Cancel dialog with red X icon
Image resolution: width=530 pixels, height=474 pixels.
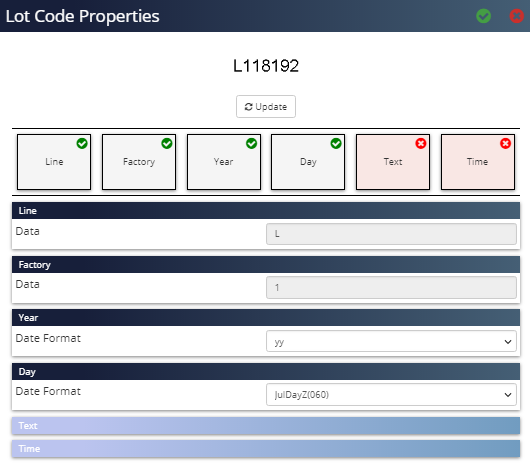click(x=516, y=16)
